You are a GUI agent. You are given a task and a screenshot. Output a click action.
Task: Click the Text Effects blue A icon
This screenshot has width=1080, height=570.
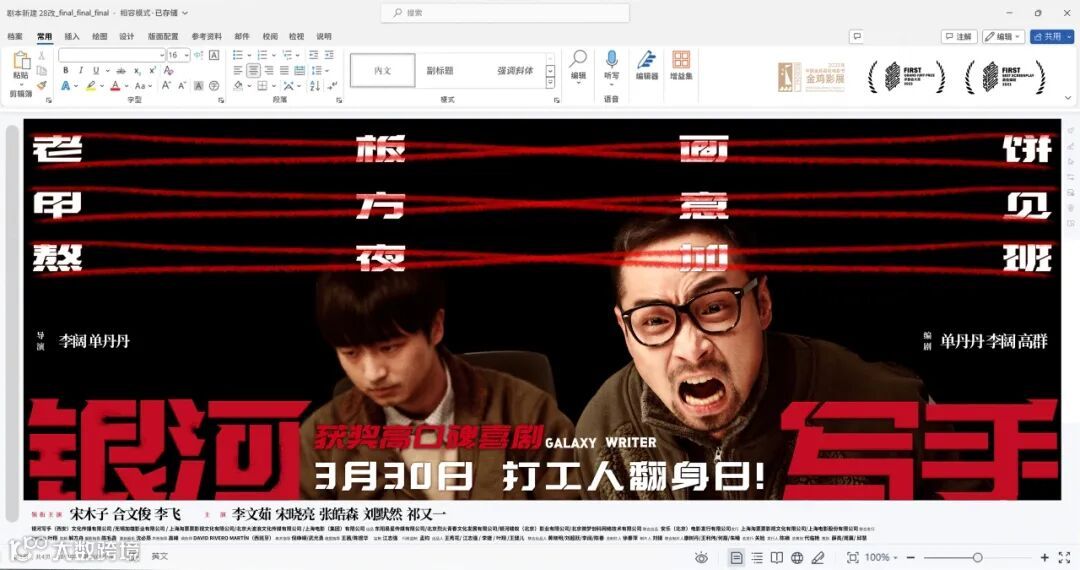pos(65,86)
